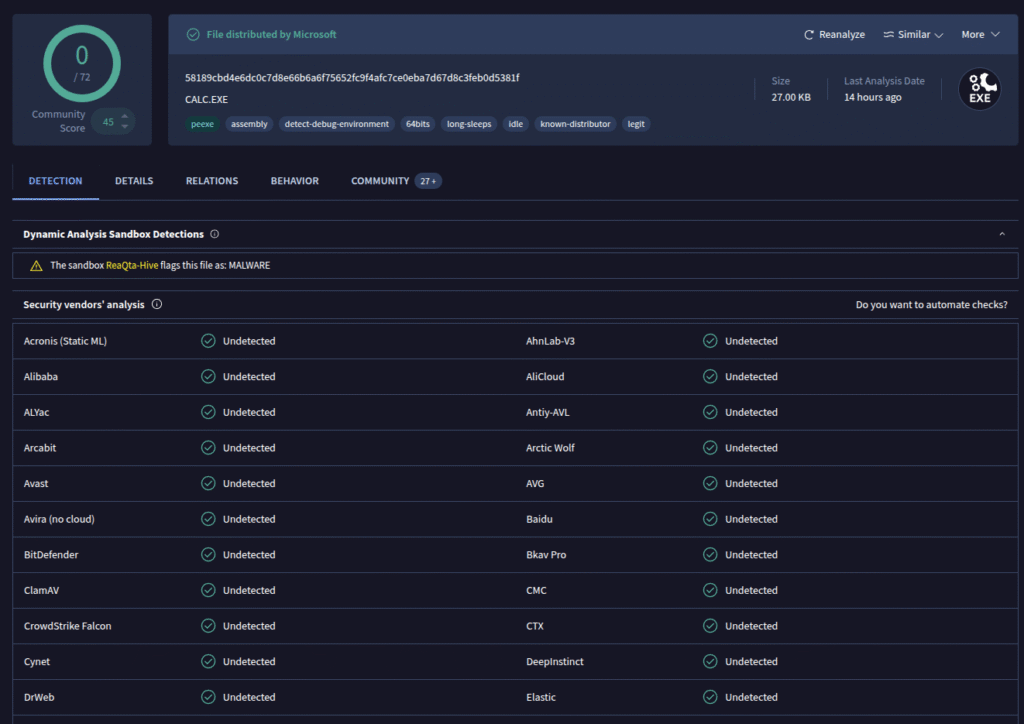Open the Similar dropdown menu
This screenshot has height=724, width=1024.
(913, 35)
